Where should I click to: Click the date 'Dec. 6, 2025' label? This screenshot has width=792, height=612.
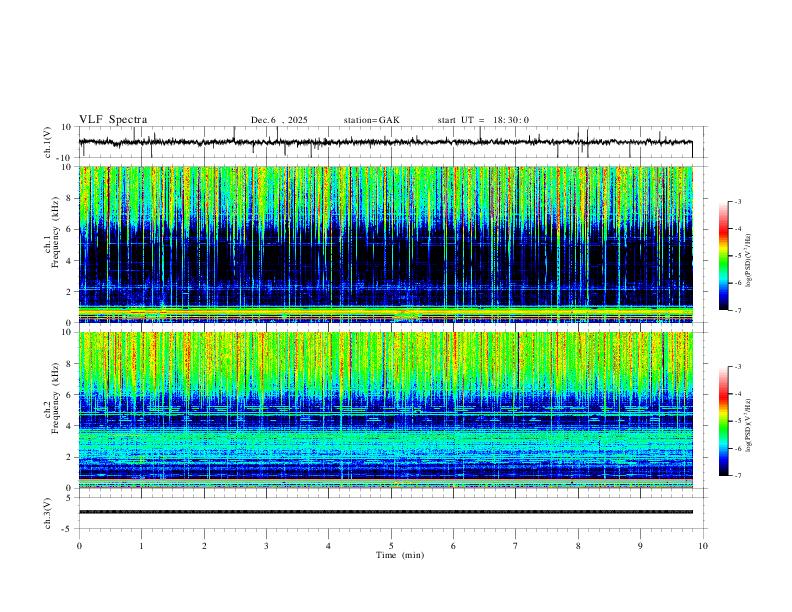pyautogui.click(x=279, y=120)
